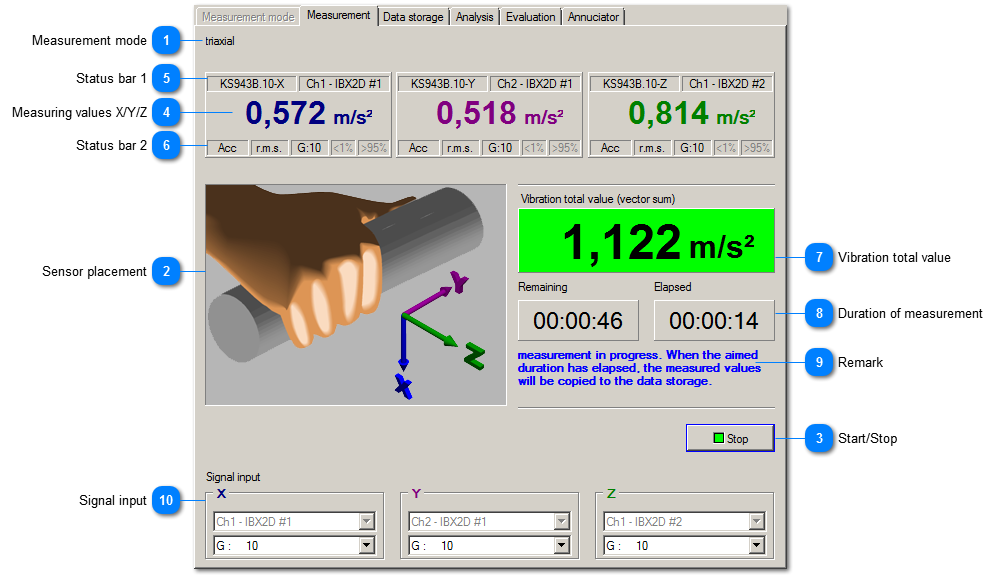Click the Measurement mode callout badge 1
This screenshot has height=578, width=999.
(x=166, y=41)
